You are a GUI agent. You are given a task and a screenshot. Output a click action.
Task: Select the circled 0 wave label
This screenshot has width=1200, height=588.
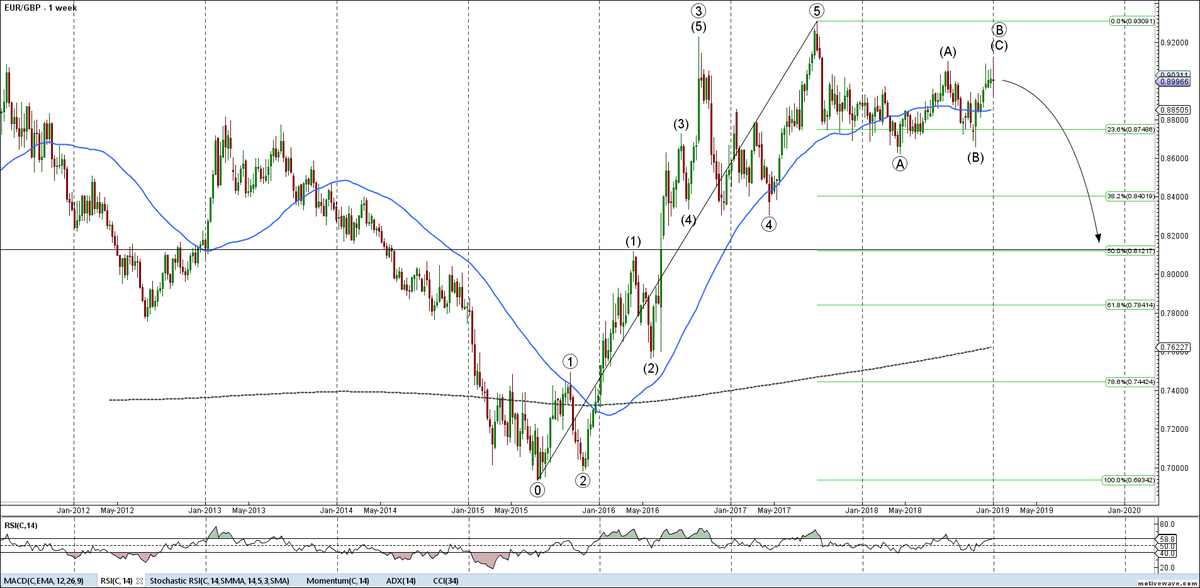538,490
